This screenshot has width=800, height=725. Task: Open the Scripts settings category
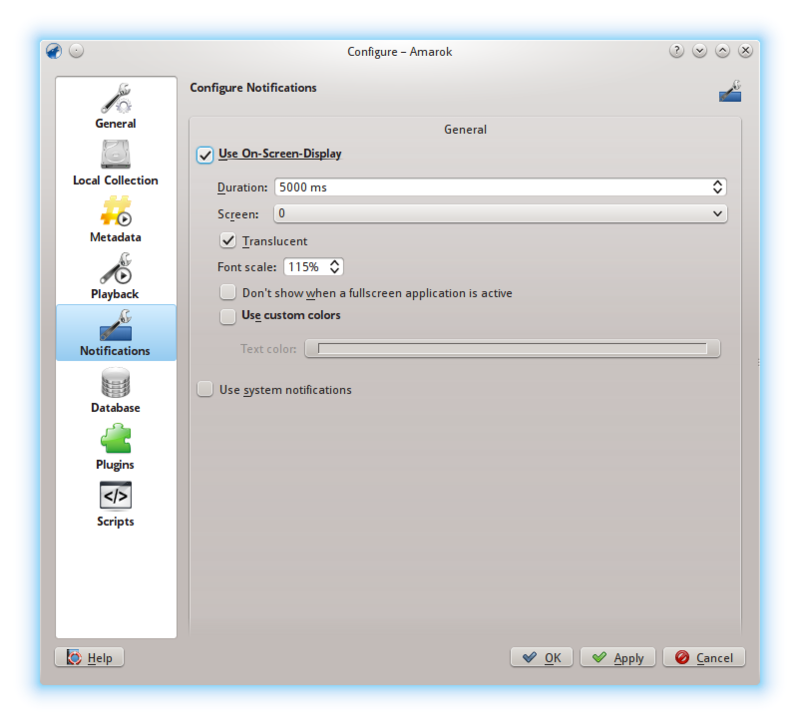pos(116,504)
